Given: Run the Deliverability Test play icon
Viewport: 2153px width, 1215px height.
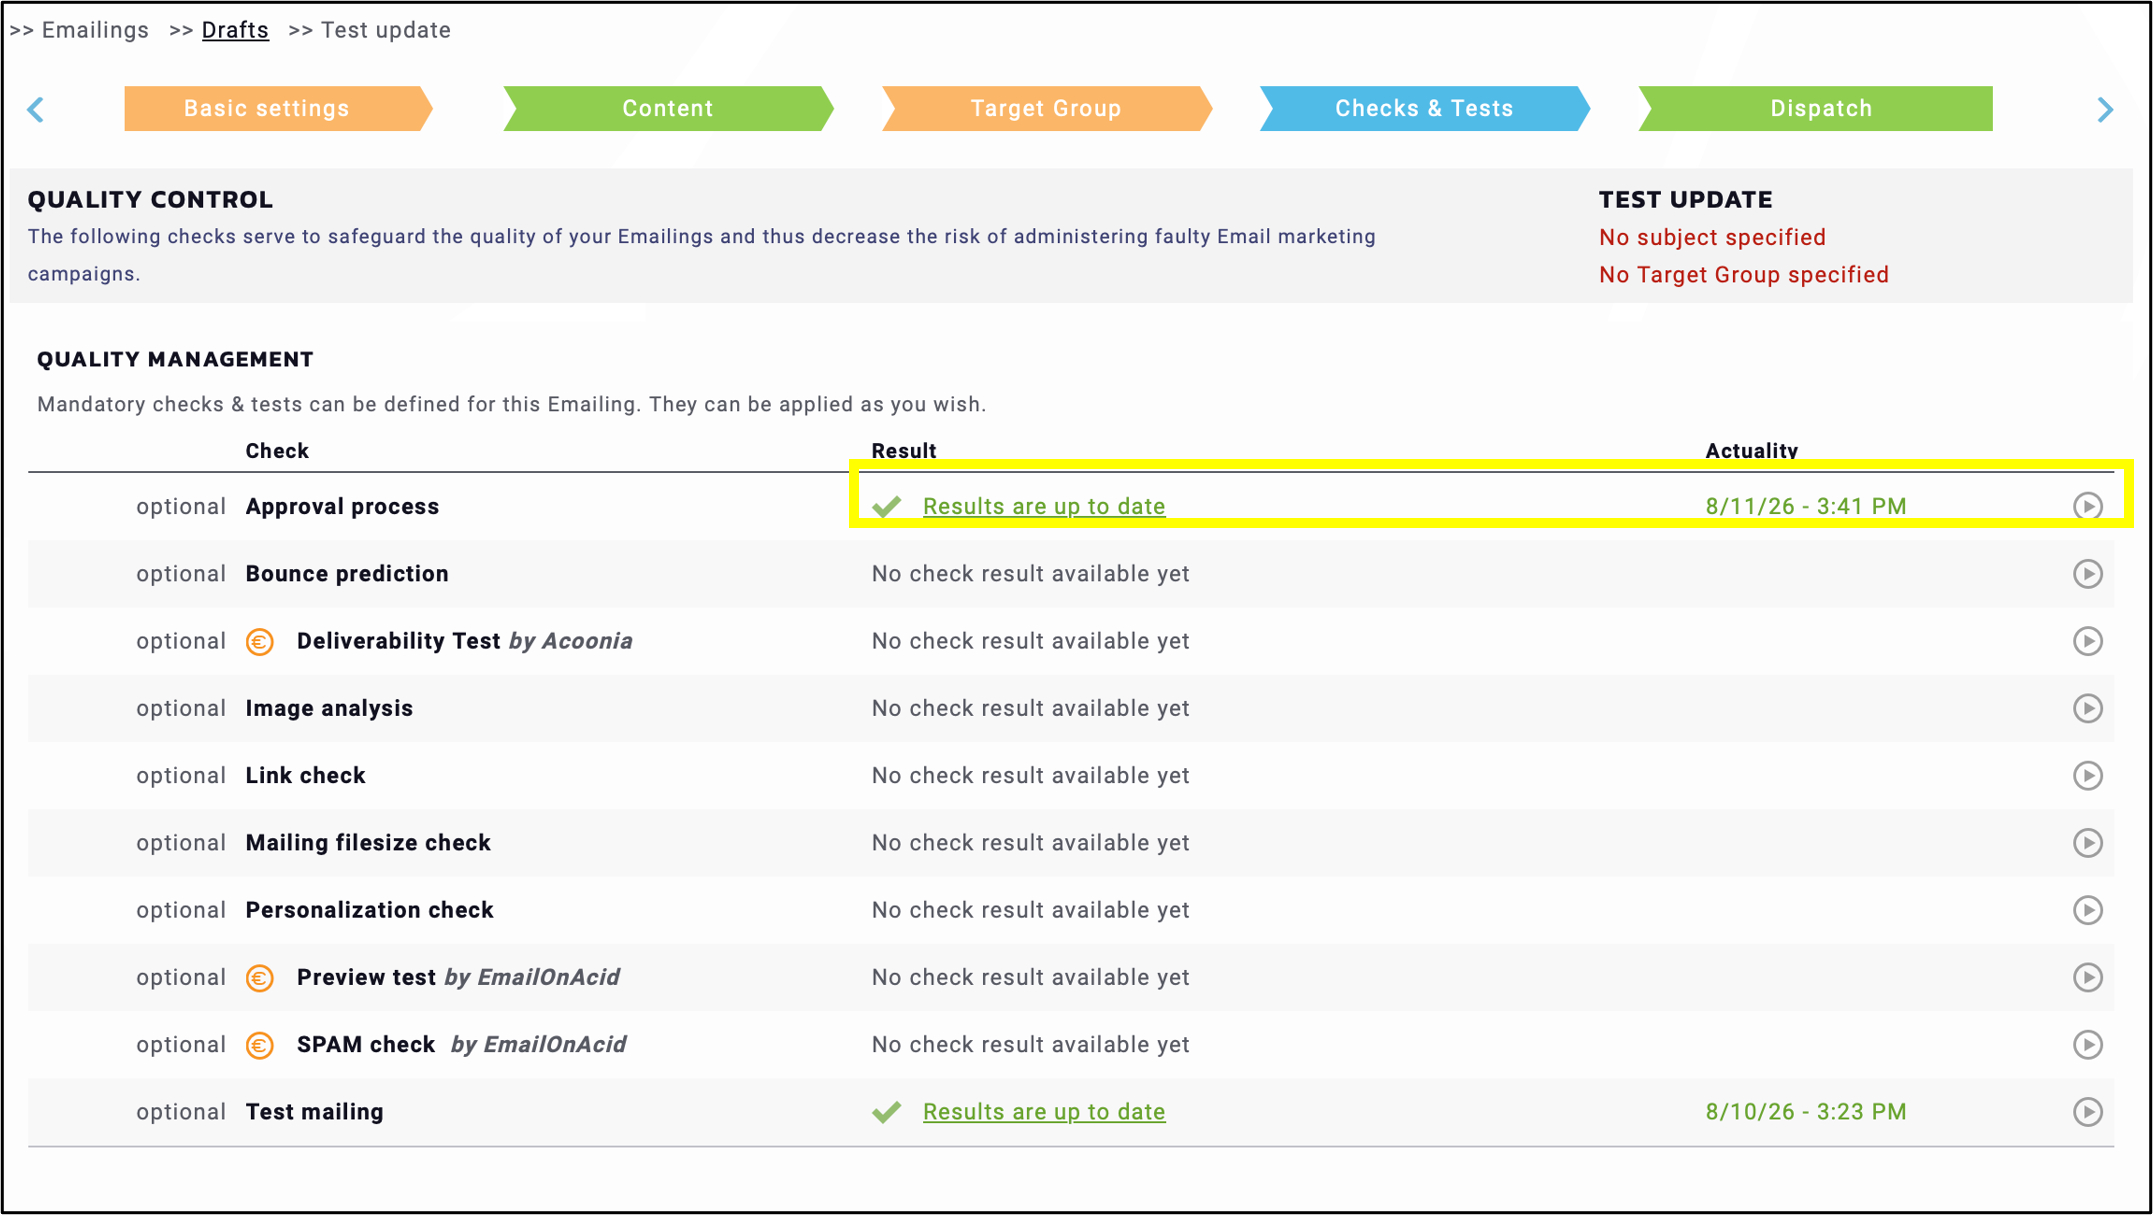Looking at the screenshot, I should pyautogui.click(x=2087, y=641).
